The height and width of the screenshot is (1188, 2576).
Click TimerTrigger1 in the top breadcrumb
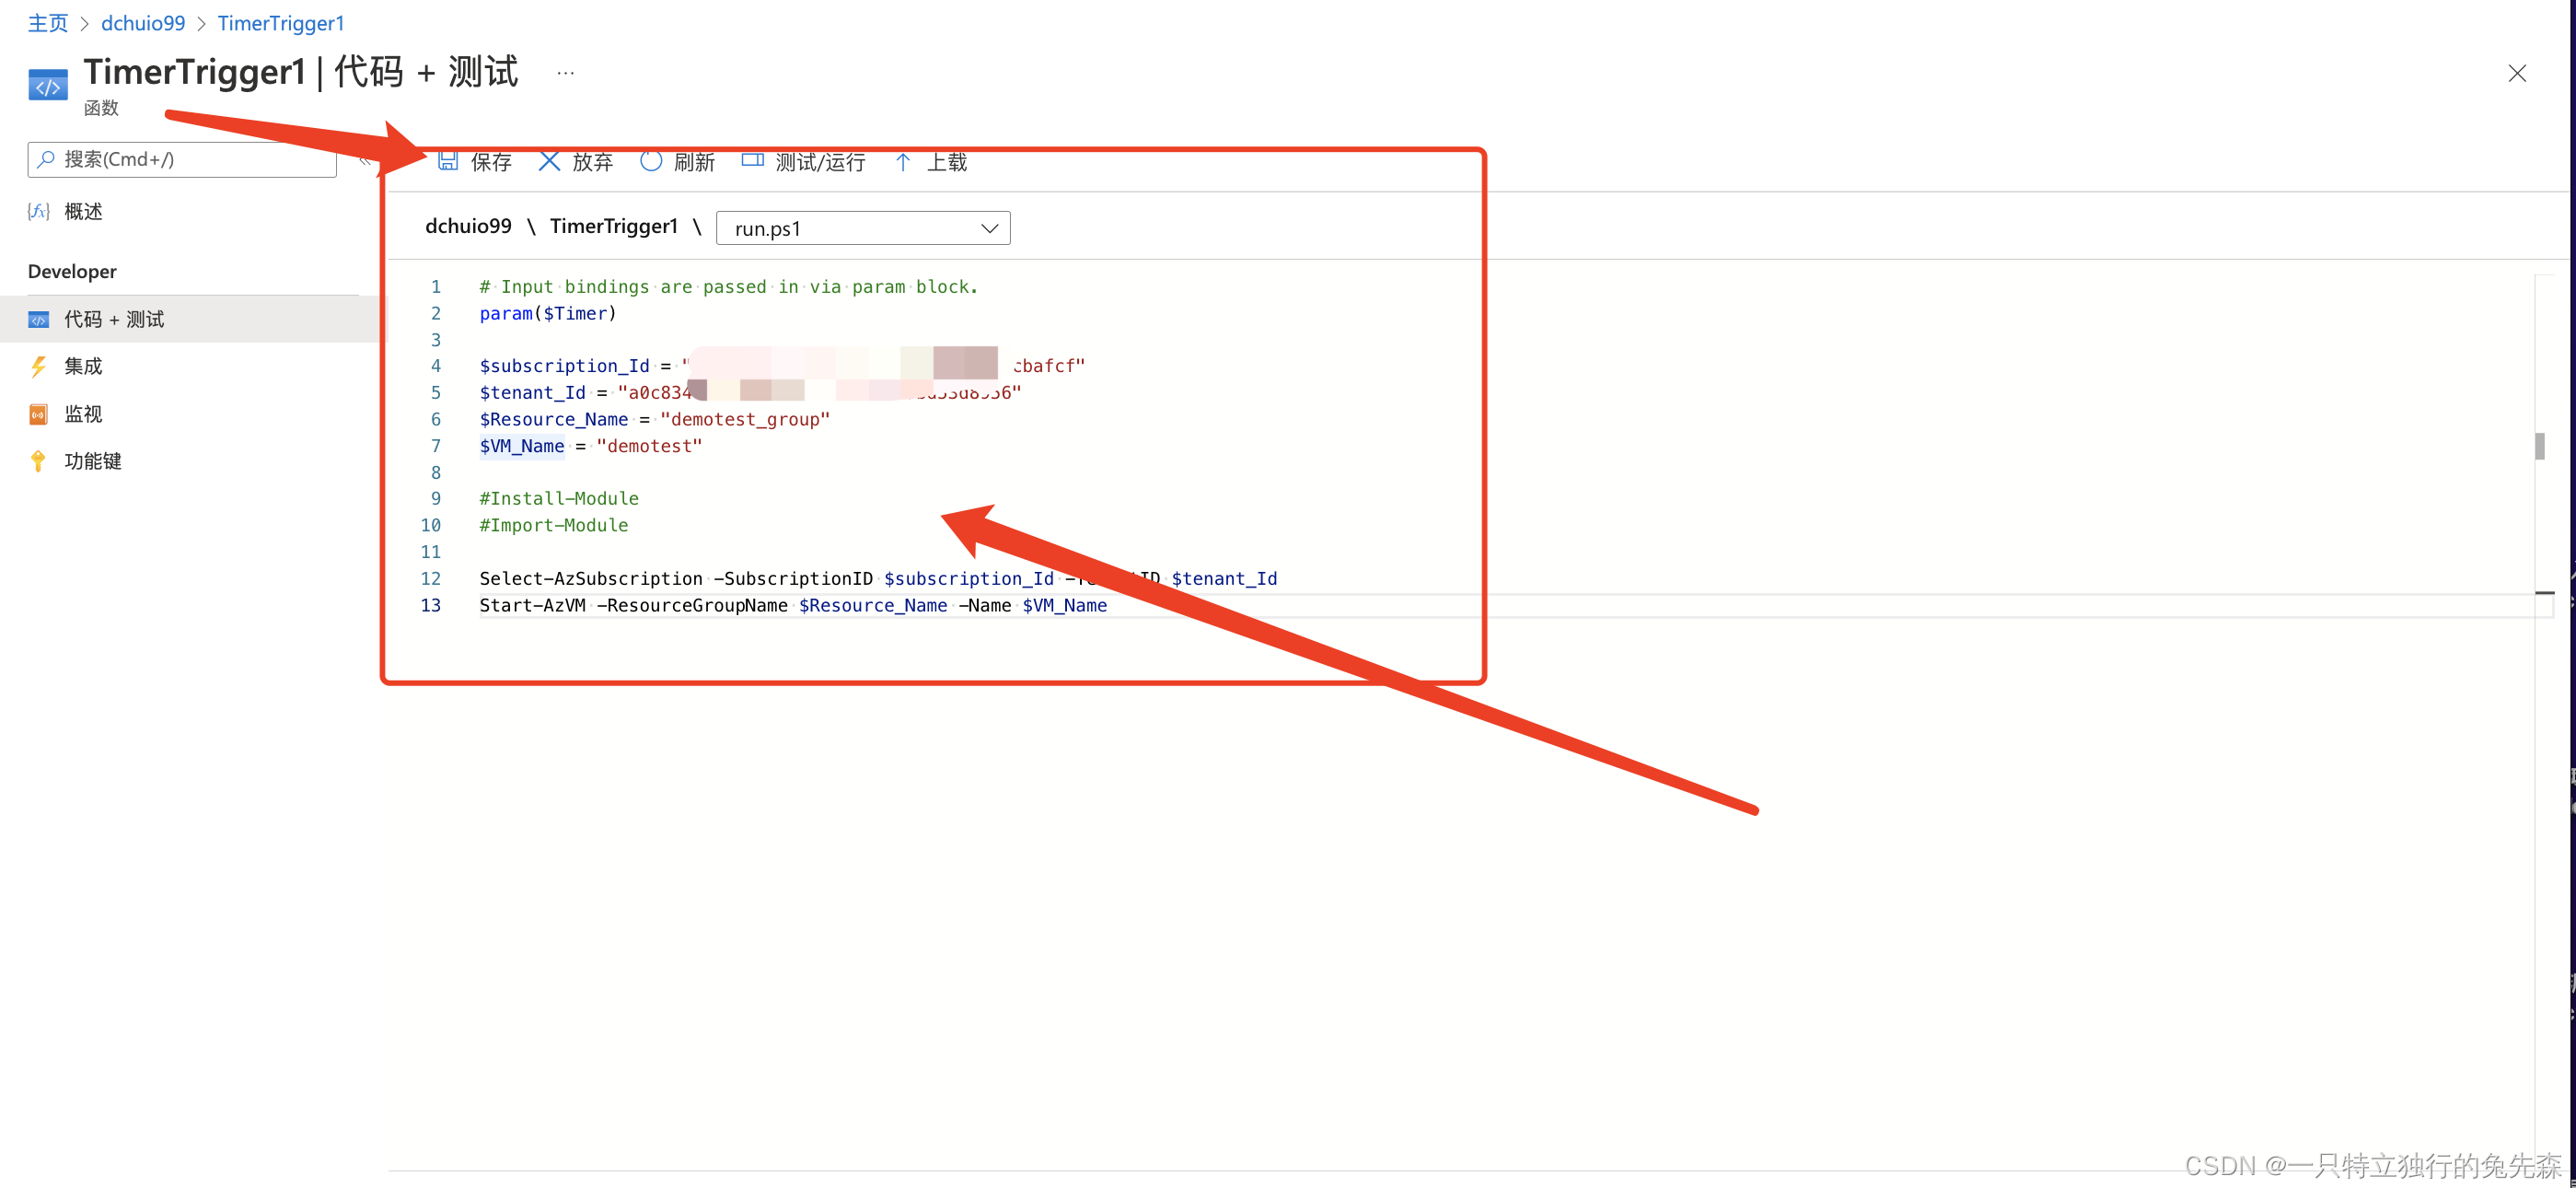click(x=281, y=23)
